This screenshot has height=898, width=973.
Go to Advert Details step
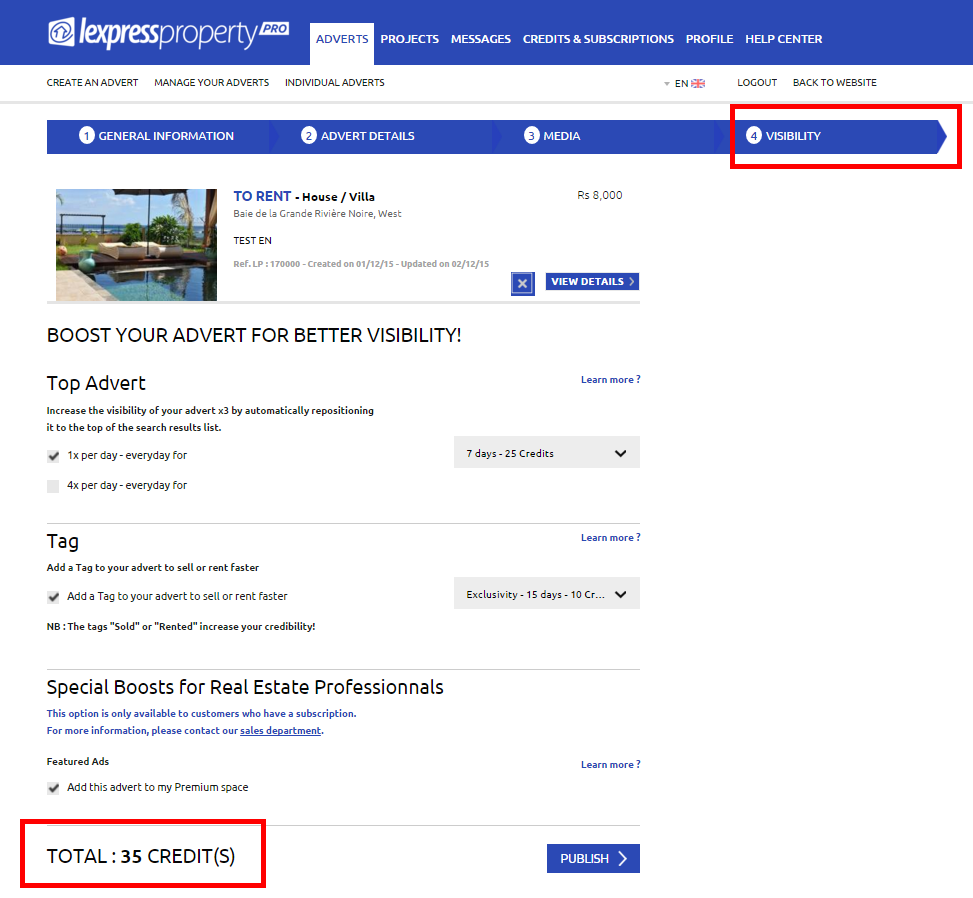point(381,137)
